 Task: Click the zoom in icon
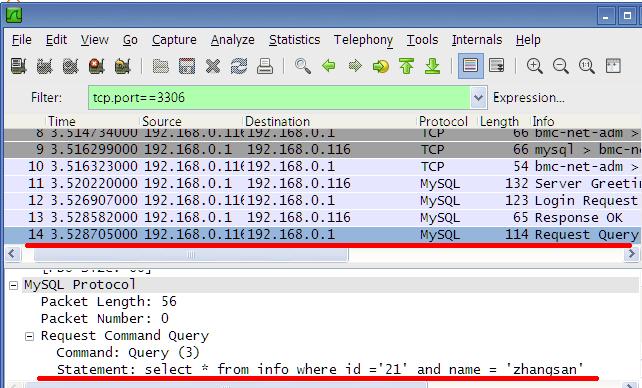point(534,66)
